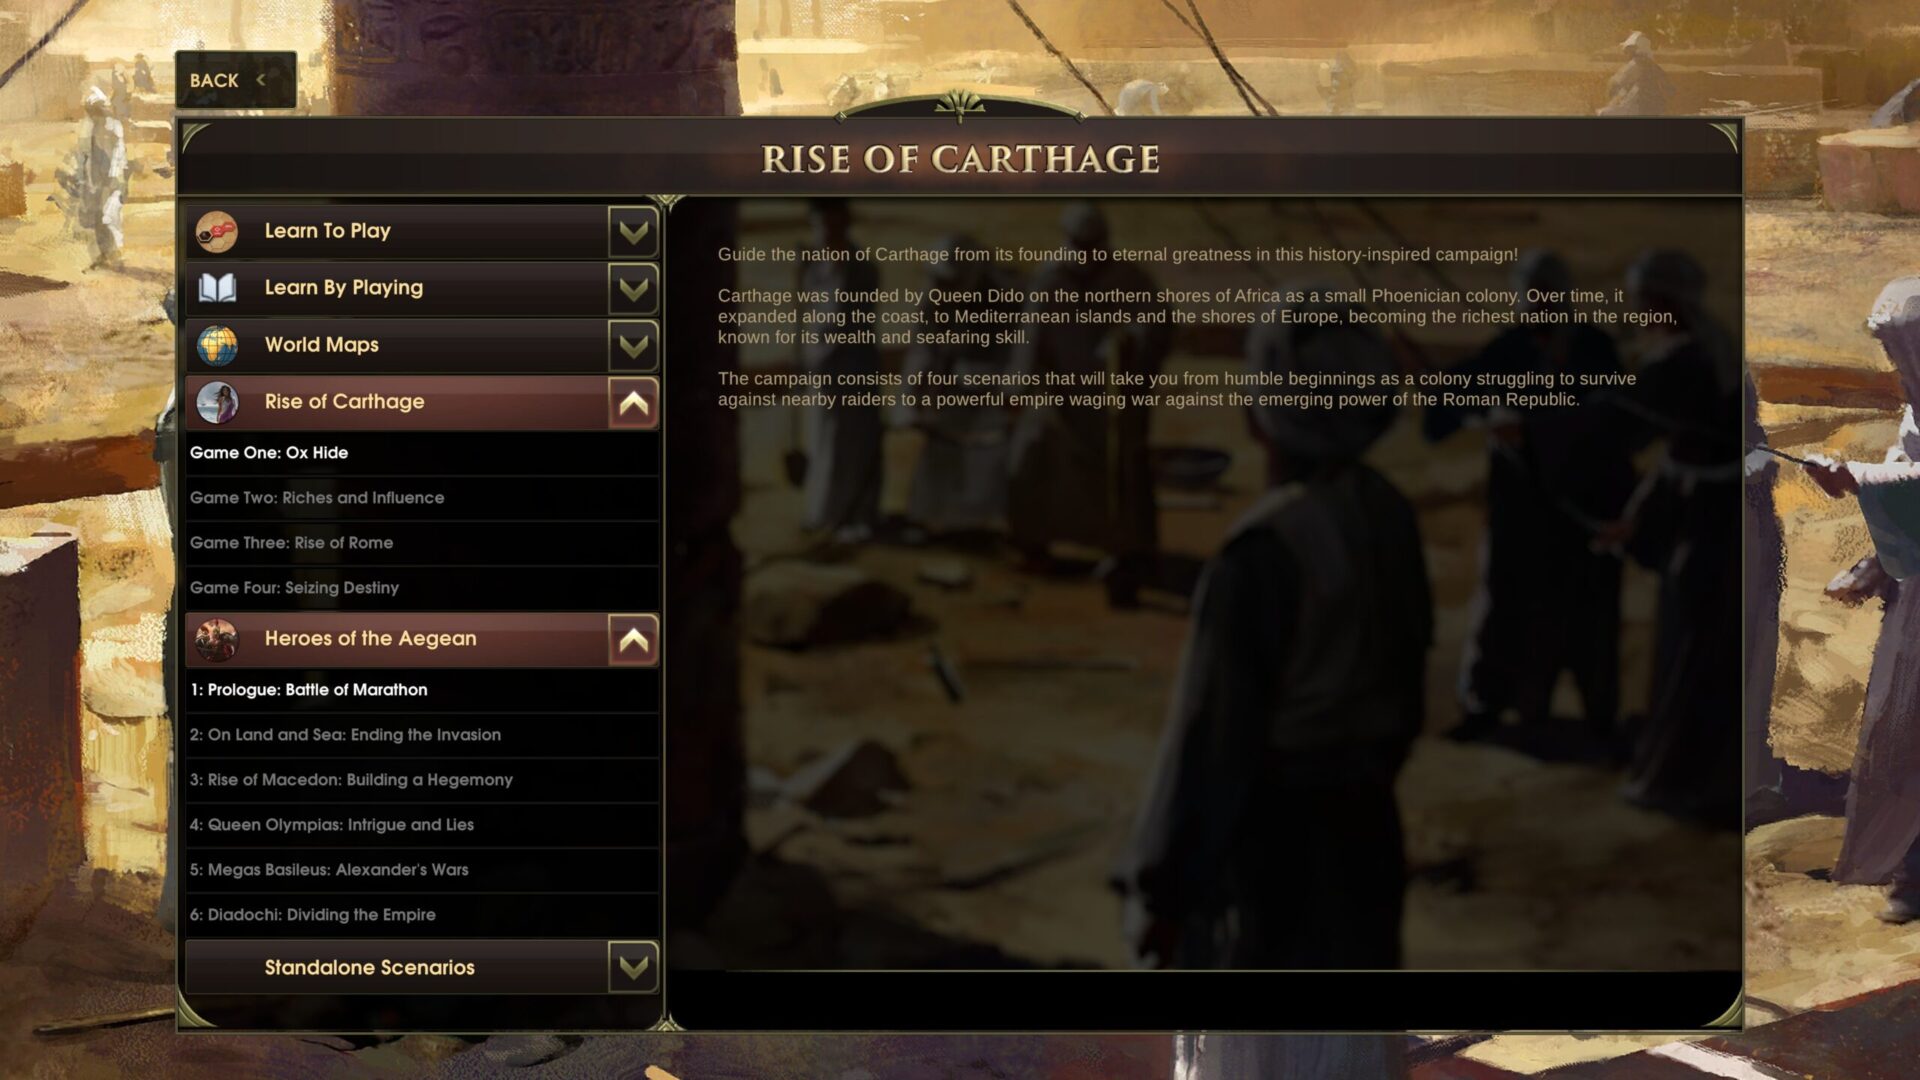The width and height of the screenshot is (1920, 1080).
Task: Expand World Maps with the down chevron
Action: click(633, 346)
